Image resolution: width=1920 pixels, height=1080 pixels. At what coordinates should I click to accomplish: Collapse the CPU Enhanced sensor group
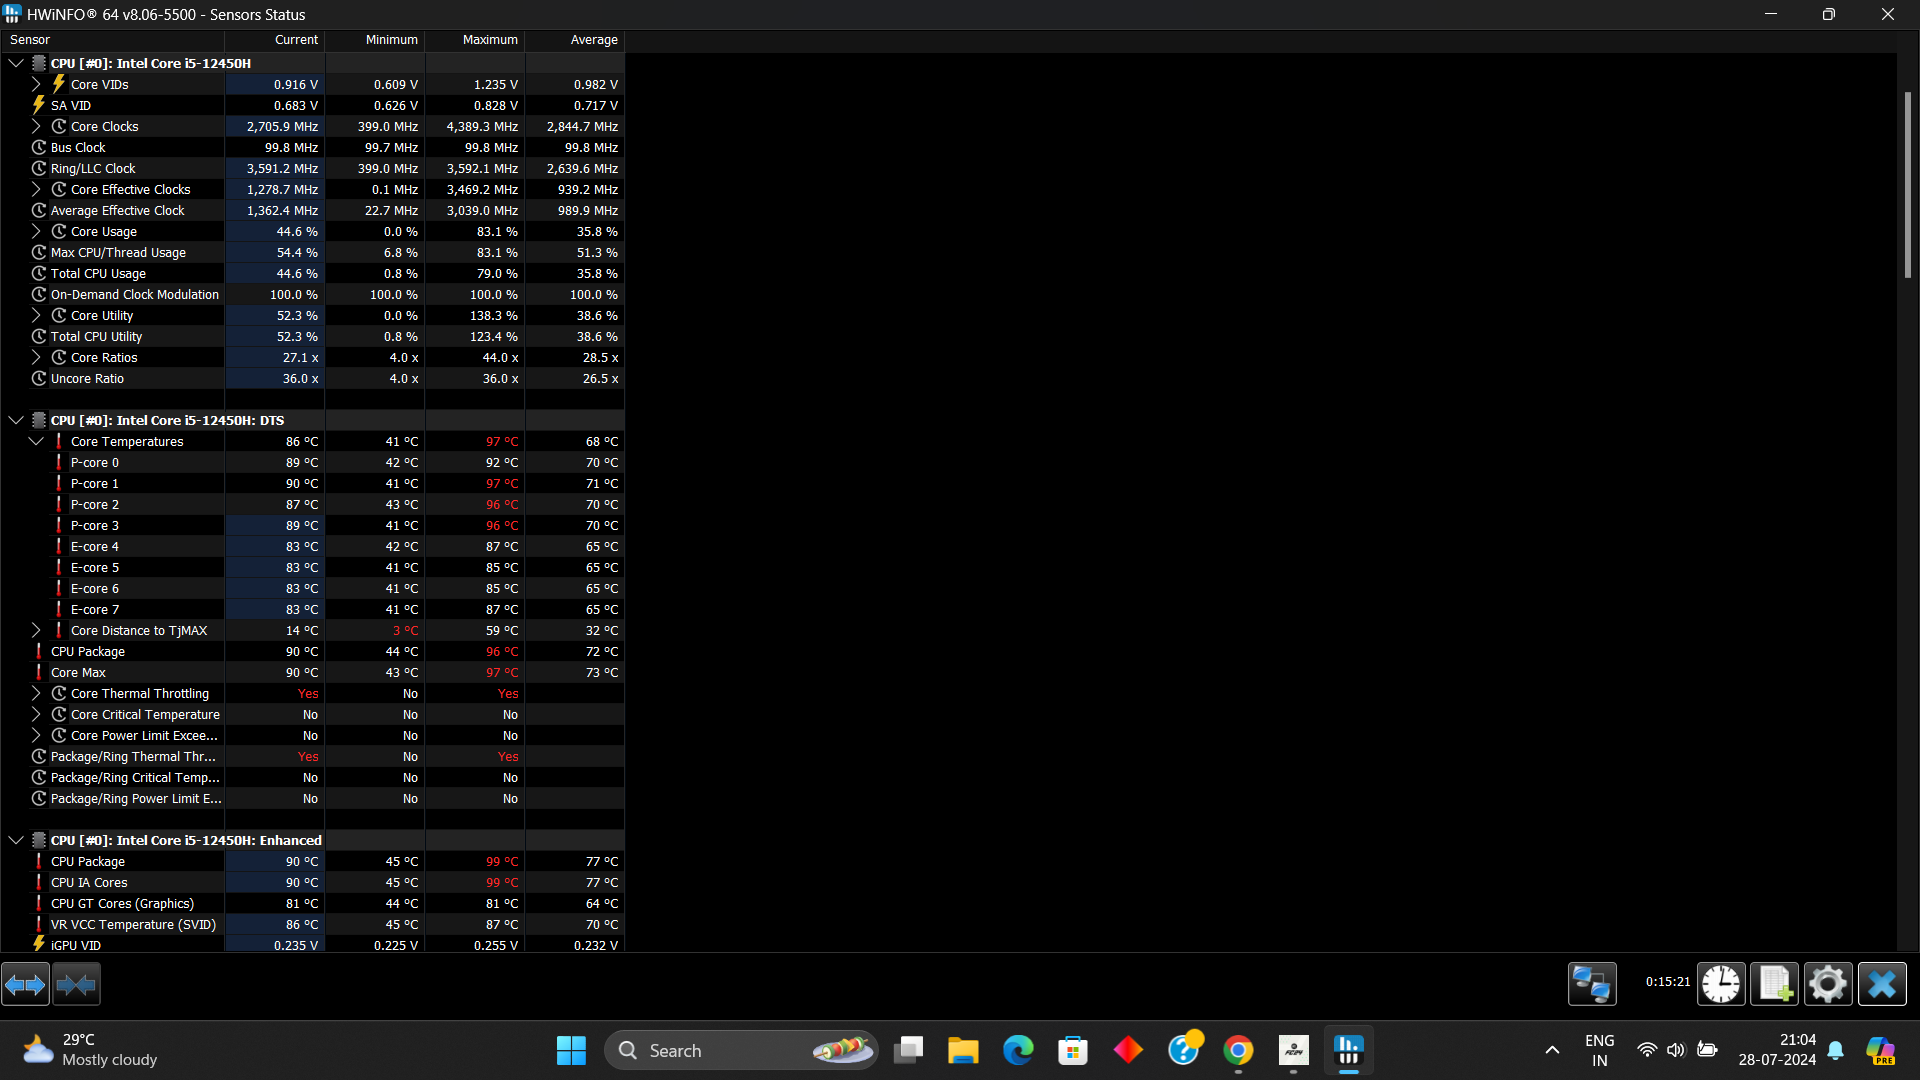point(16,840)
